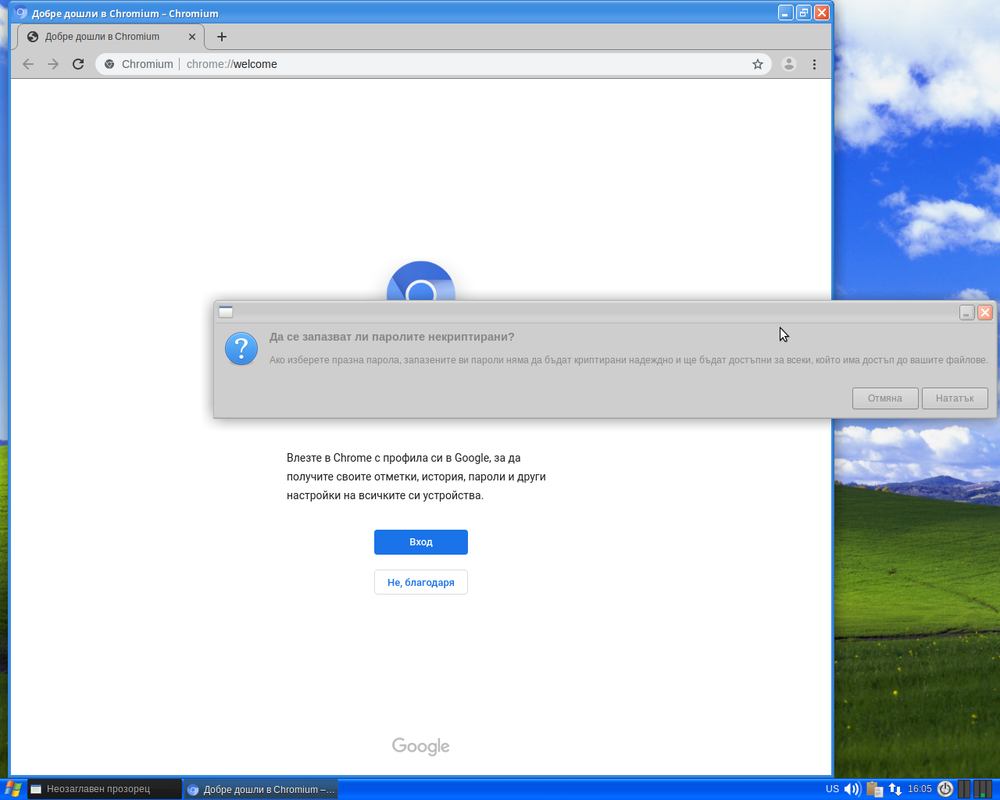Switch to 'Неозаглавен прозорец' taskbar item

coord(105,789)
